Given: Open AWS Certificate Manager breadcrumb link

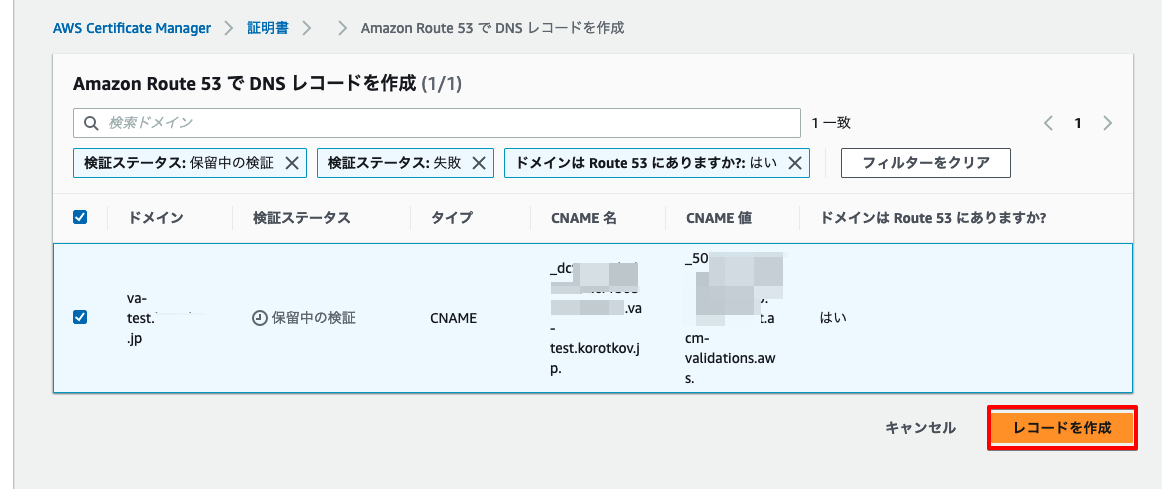Looking at the screenshot, I should [x=132, y=28].
